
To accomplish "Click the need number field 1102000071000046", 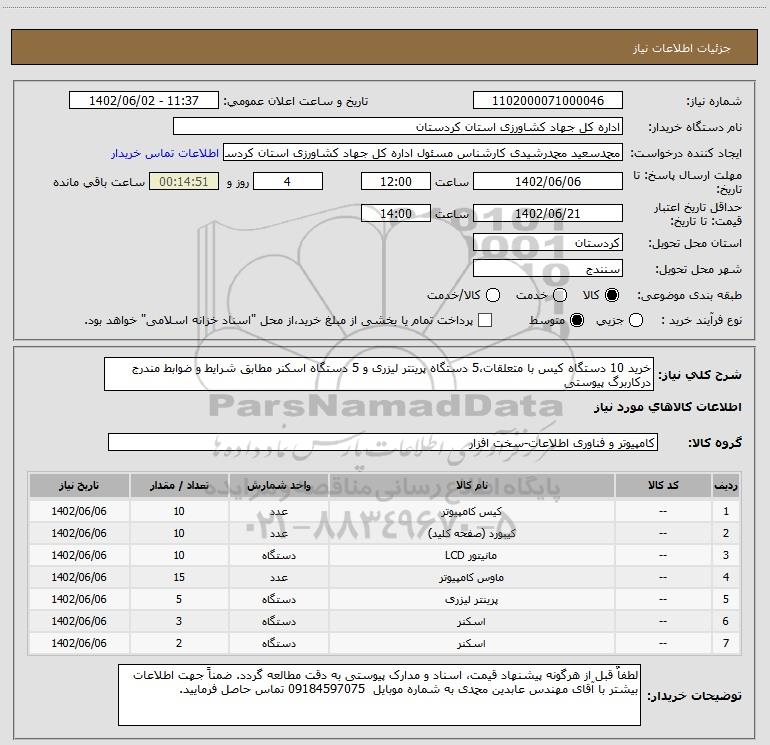I will [548, 101].
